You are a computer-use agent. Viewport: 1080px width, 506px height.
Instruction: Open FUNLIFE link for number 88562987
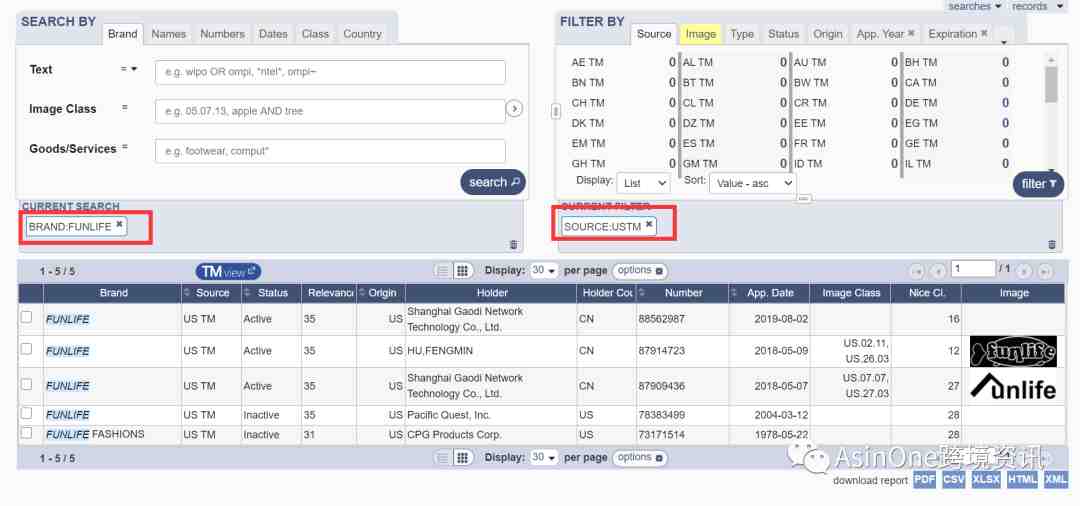(68, 319)
